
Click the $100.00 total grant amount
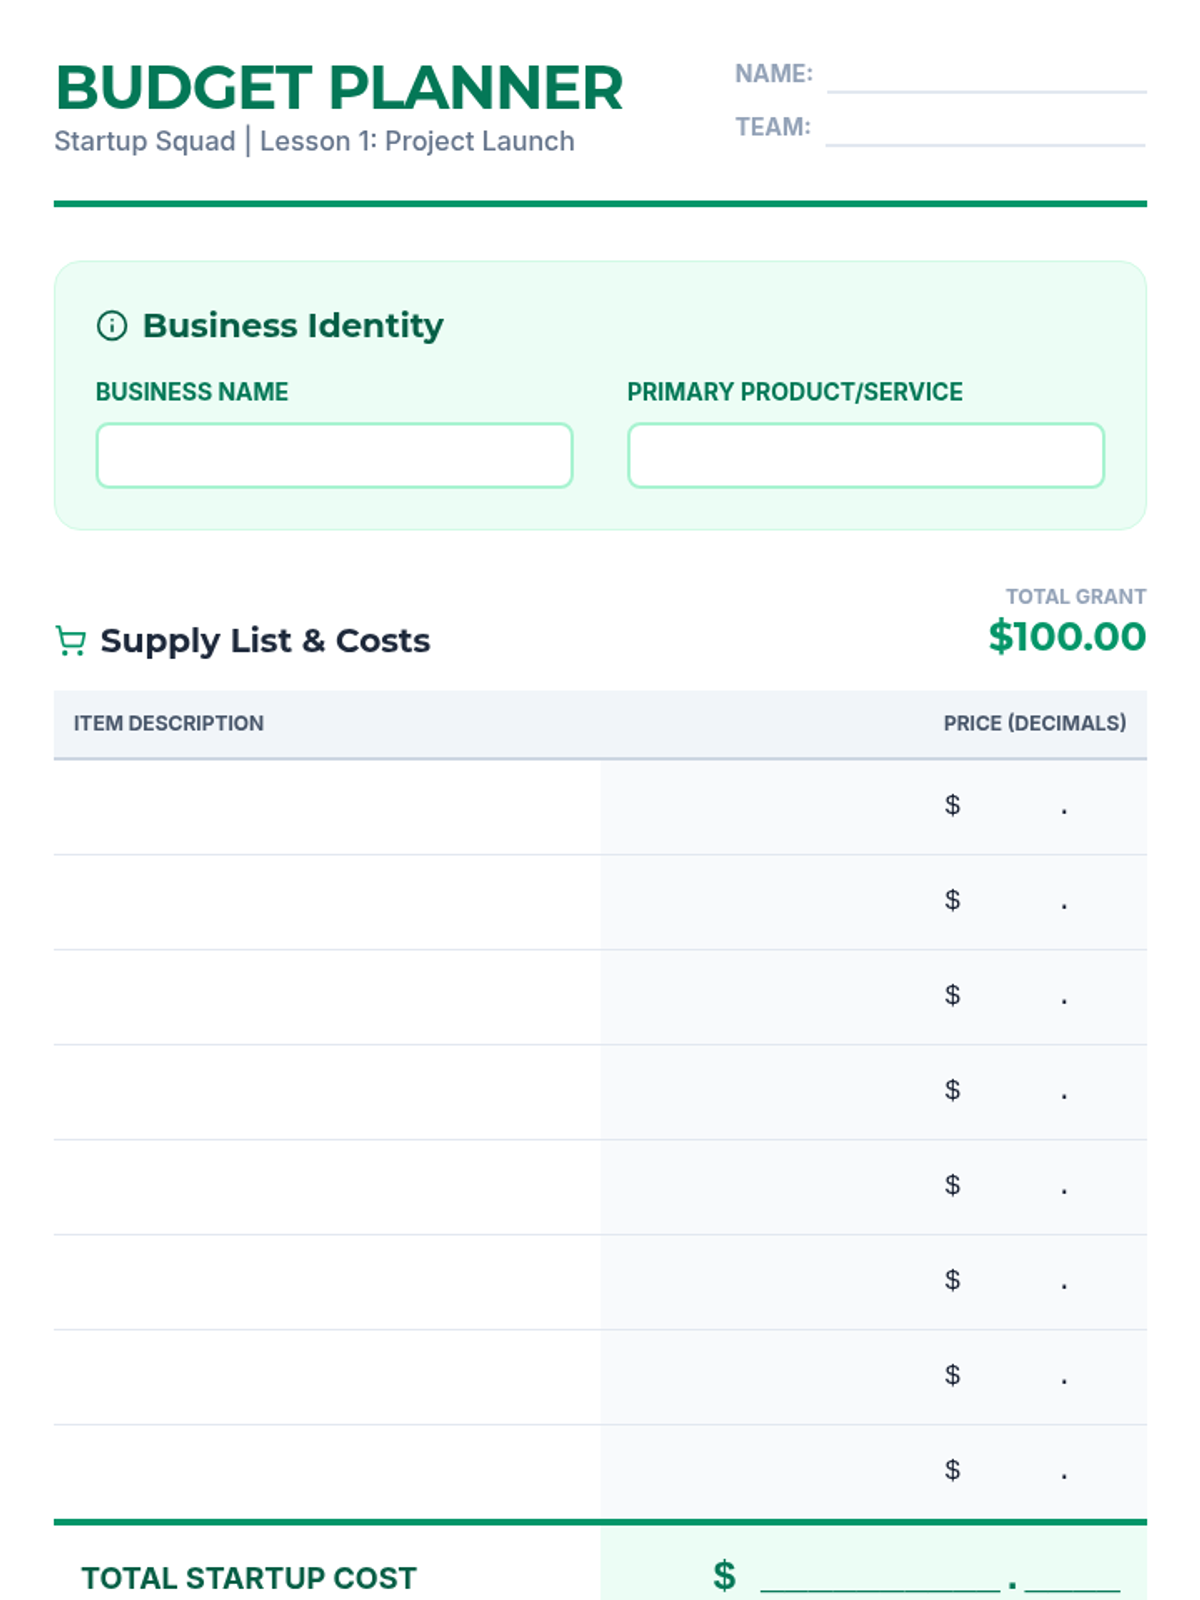click(1066, 637)
